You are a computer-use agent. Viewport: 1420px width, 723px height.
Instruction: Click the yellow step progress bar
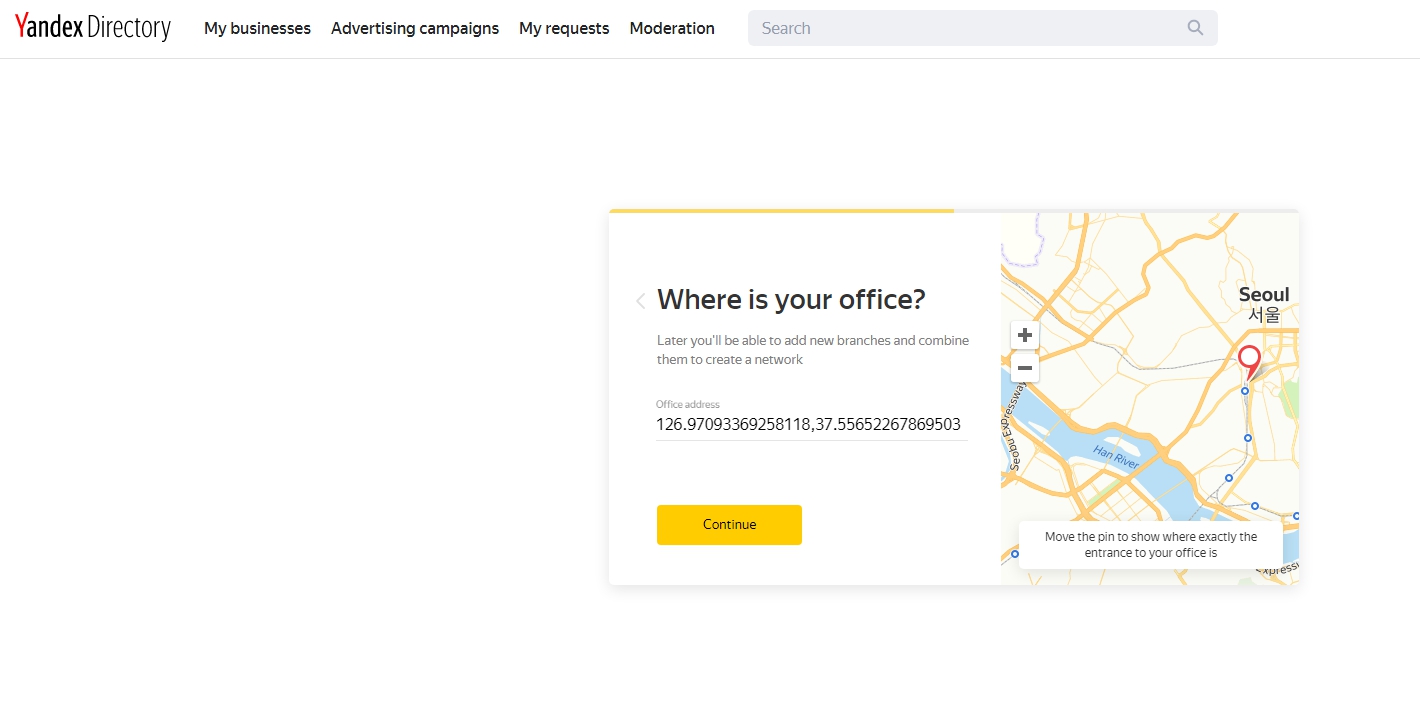click(781, 211)
